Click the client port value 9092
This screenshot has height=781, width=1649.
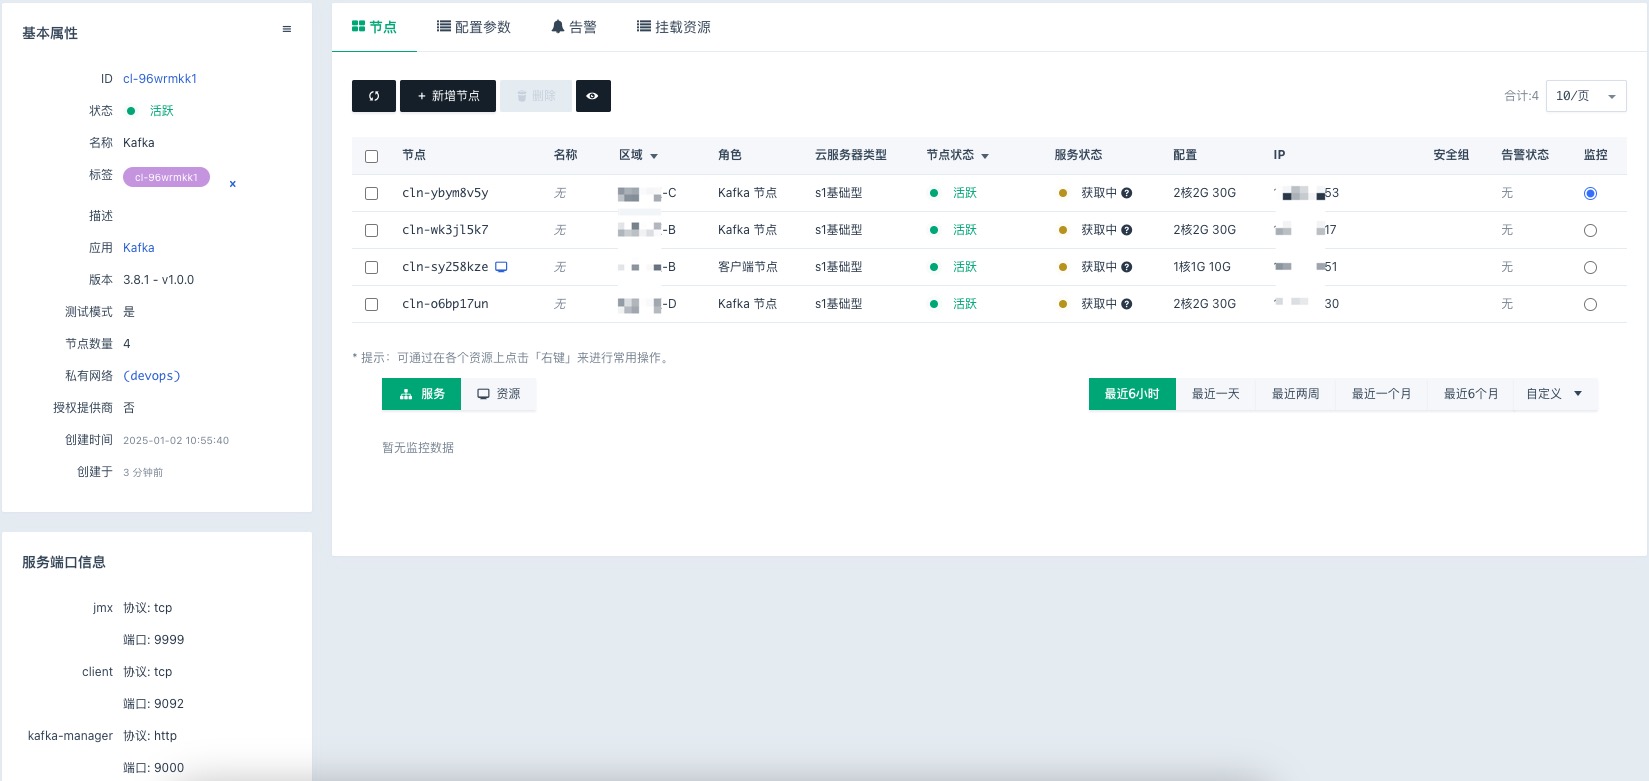coord(169,704)
